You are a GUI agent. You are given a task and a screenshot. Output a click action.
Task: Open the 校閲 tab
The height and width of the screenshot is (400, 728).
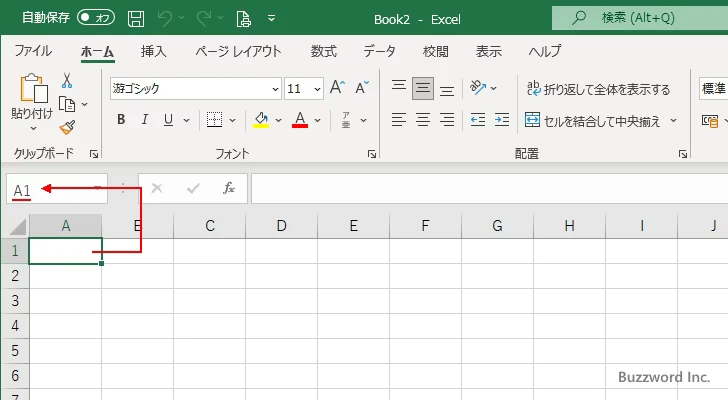coord(436,51)
